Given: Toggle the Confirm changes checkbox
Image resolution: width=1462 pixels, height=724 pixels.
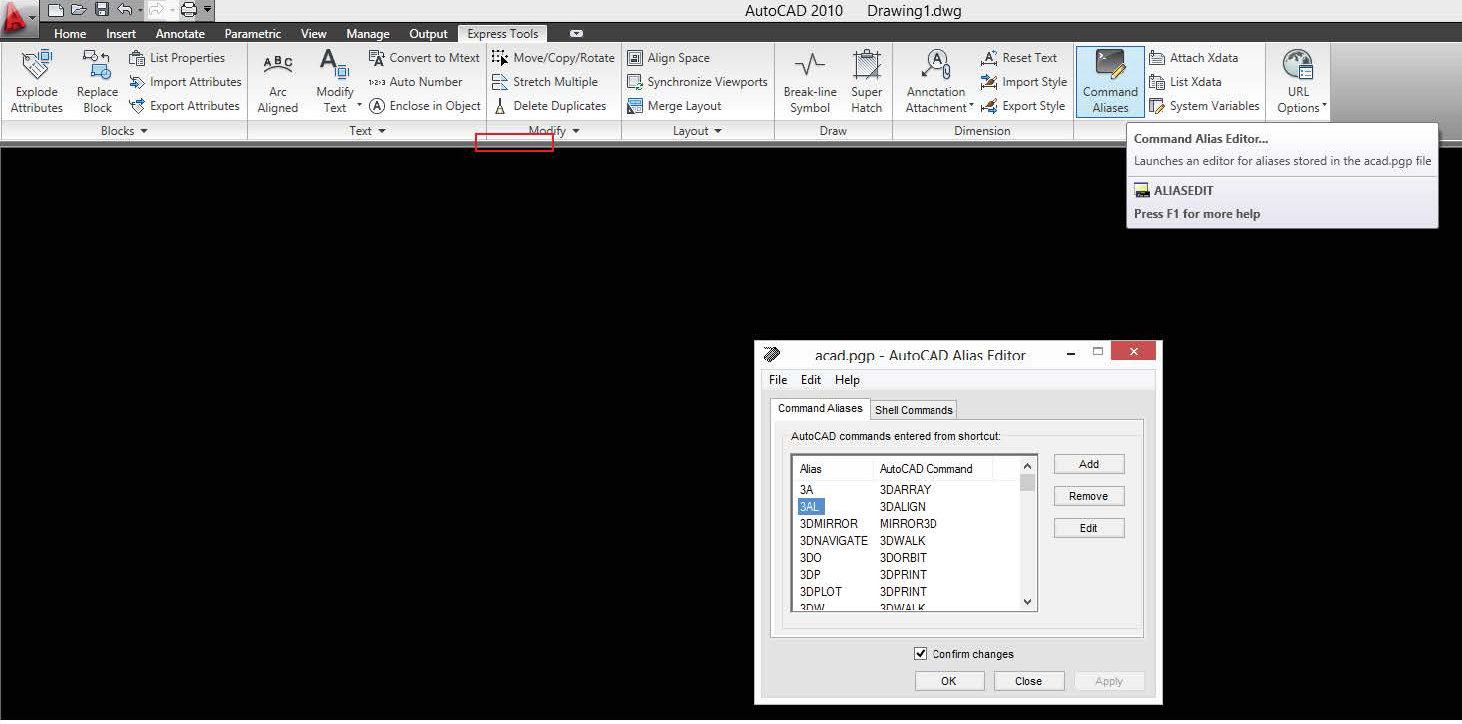Looking at the screenshot, I should click(921, 654).
